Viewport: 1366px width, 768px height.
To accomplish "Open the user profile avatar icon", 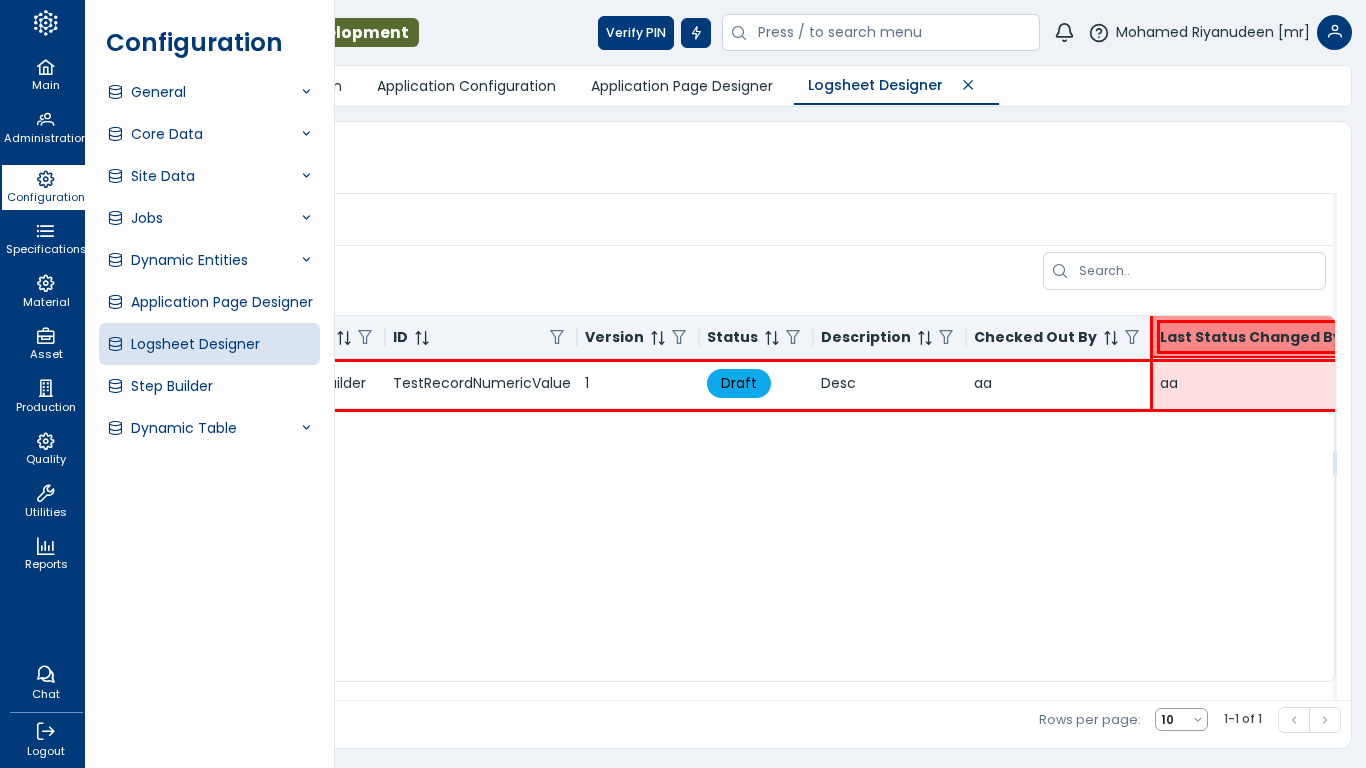I will click(x=1334, y=33).
